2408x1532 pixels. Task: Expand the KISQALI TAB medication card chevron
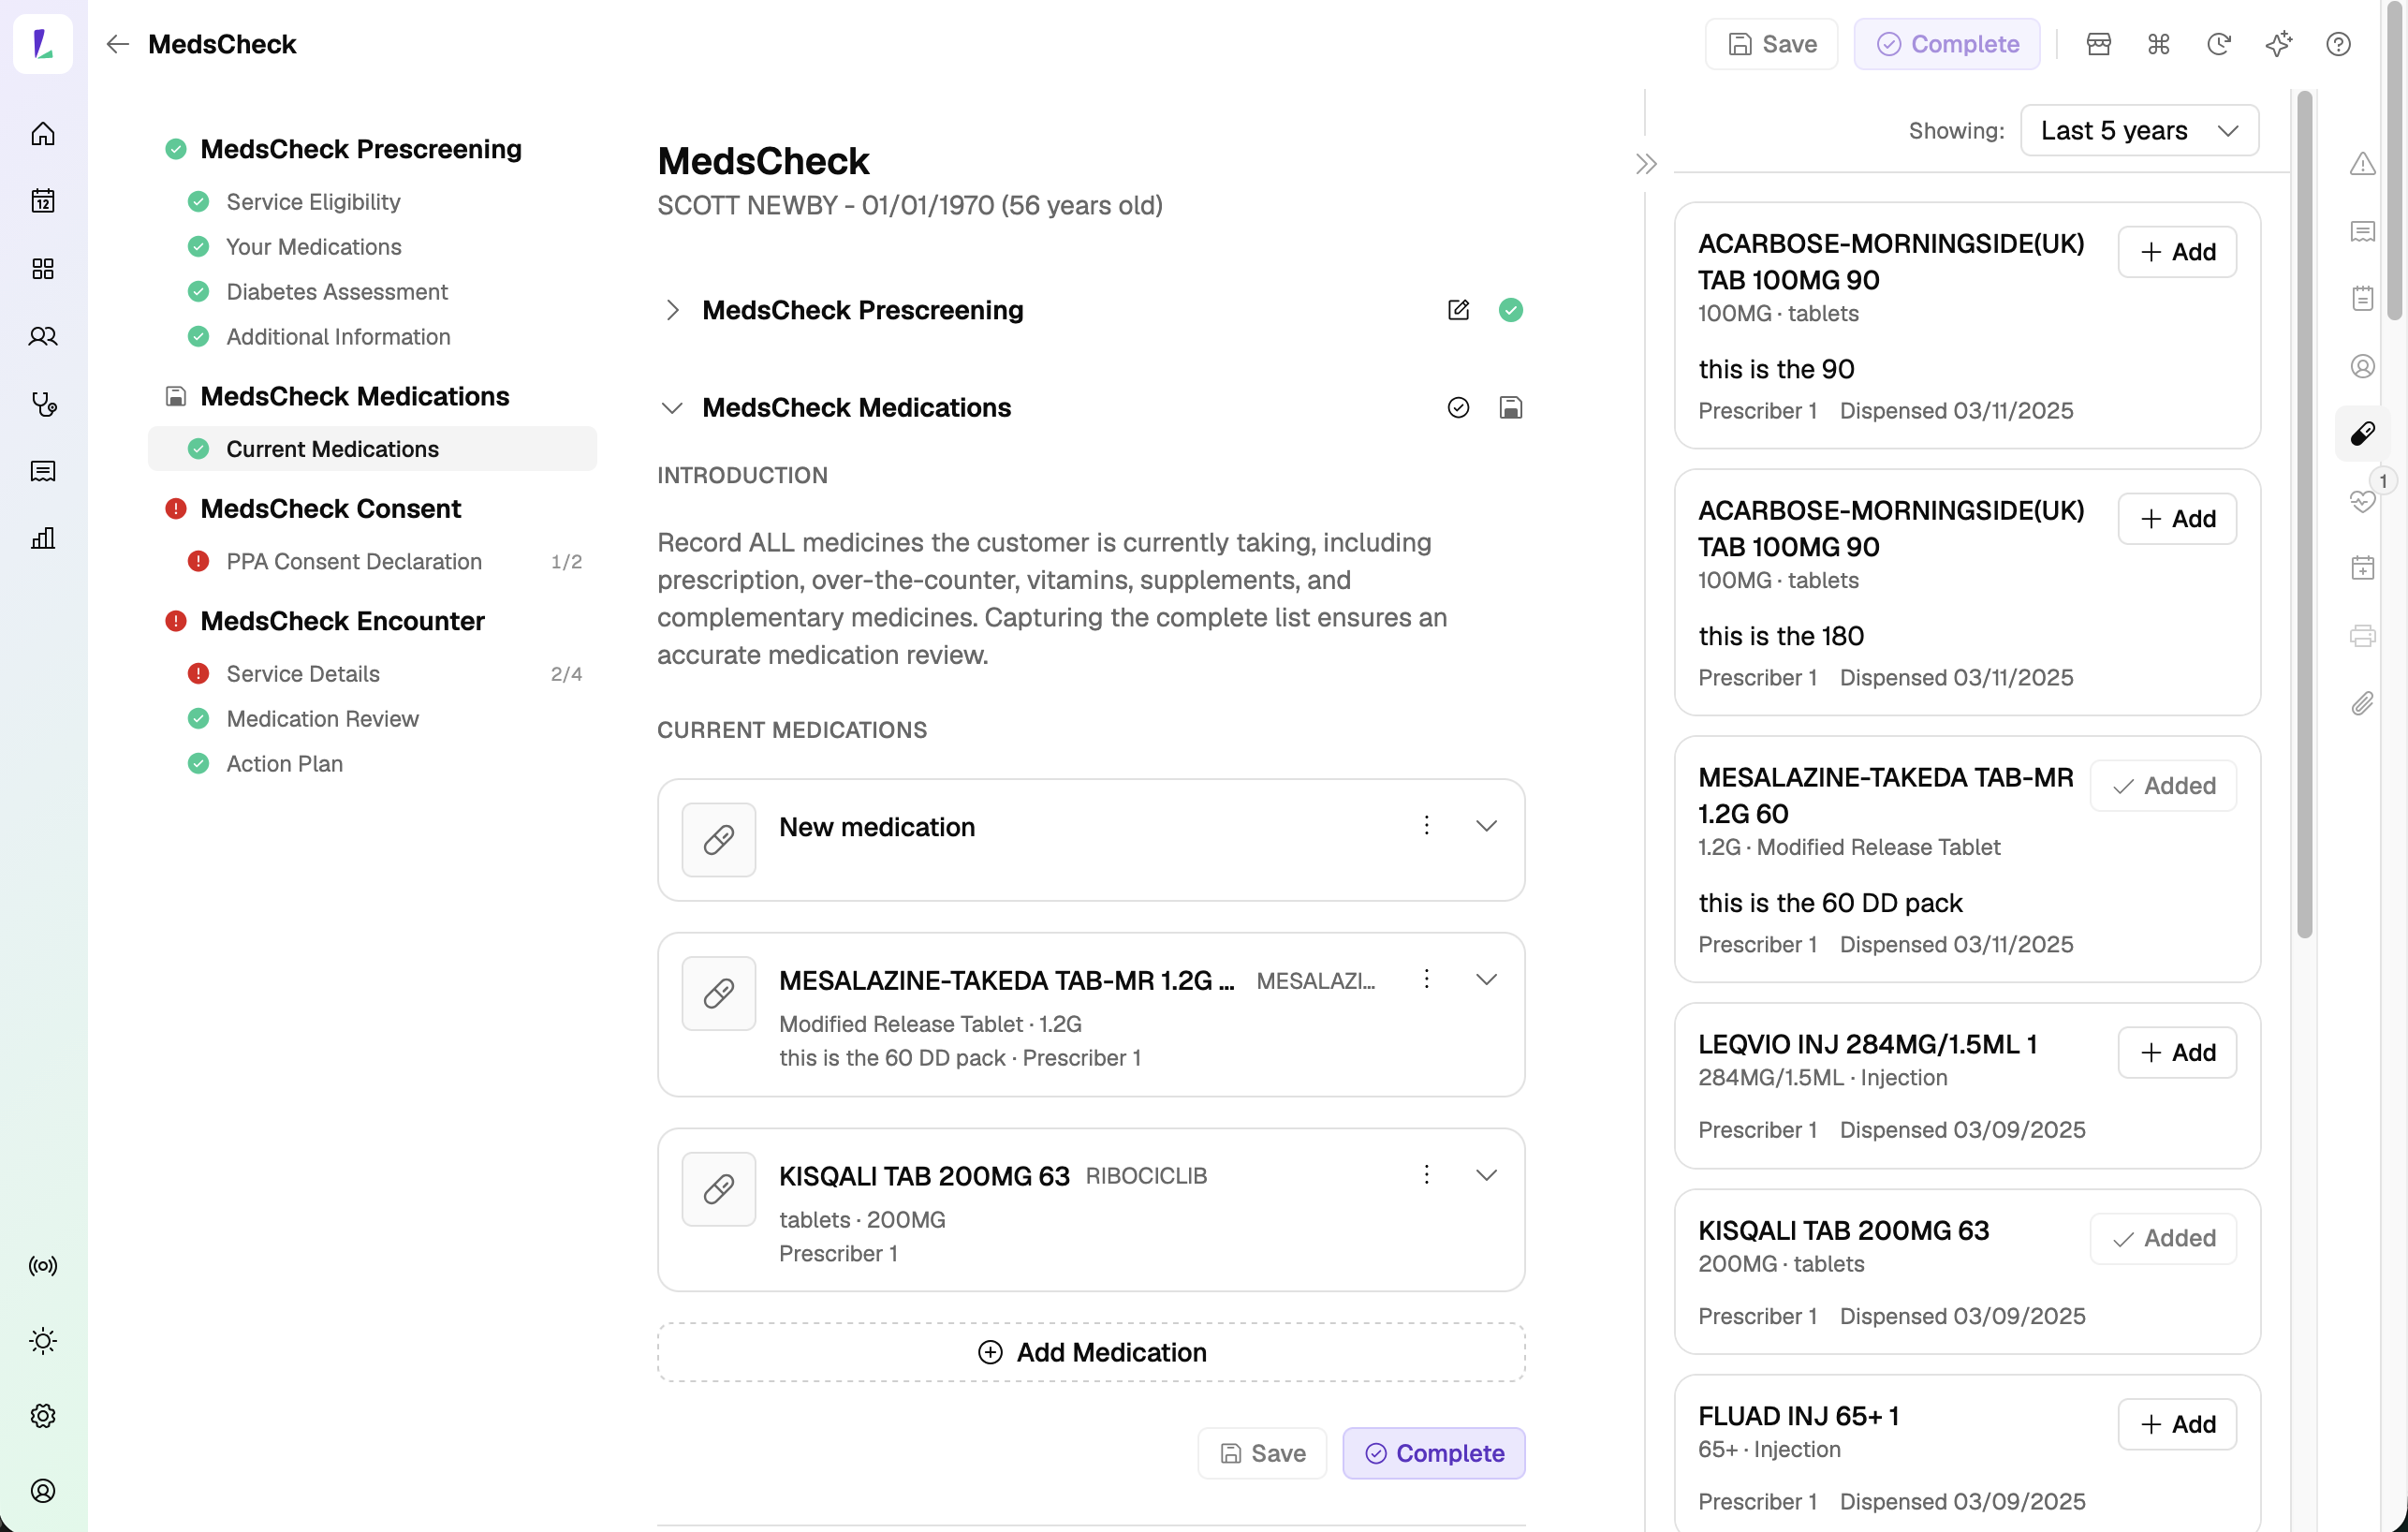[x=1487, y=1175]
